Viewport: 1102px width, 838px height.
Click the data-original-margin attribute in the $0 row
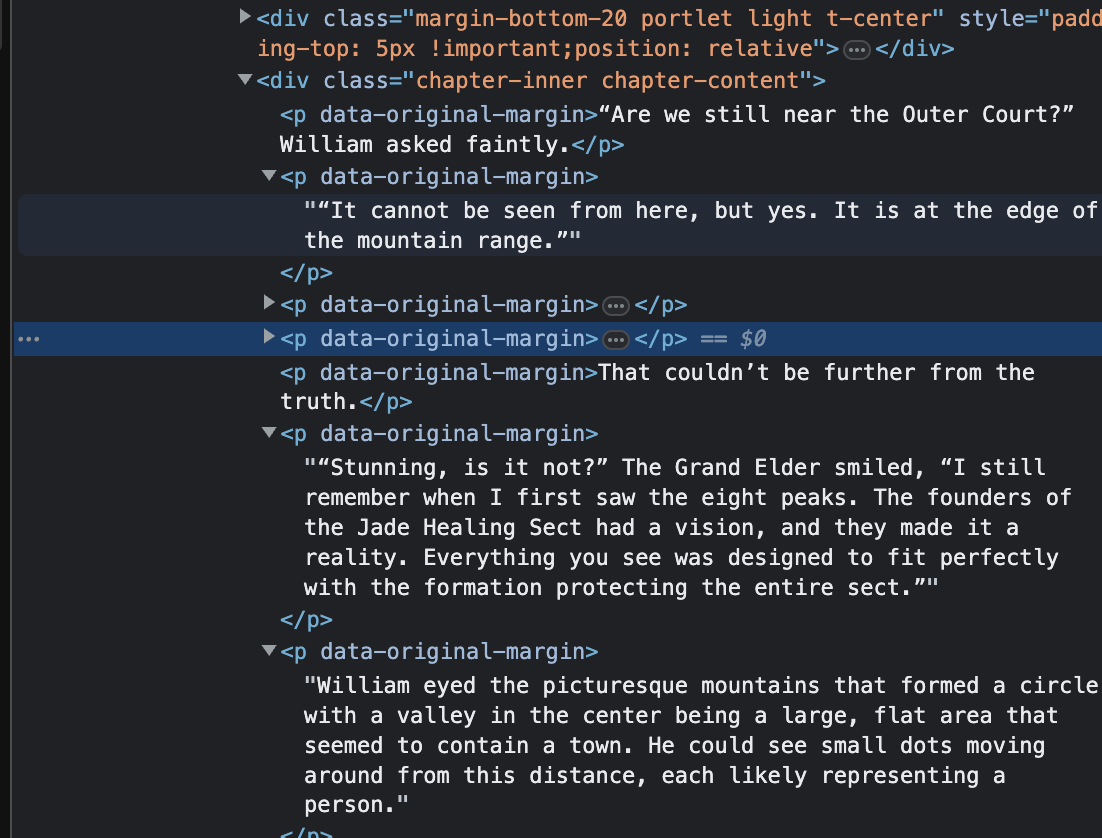452,339
